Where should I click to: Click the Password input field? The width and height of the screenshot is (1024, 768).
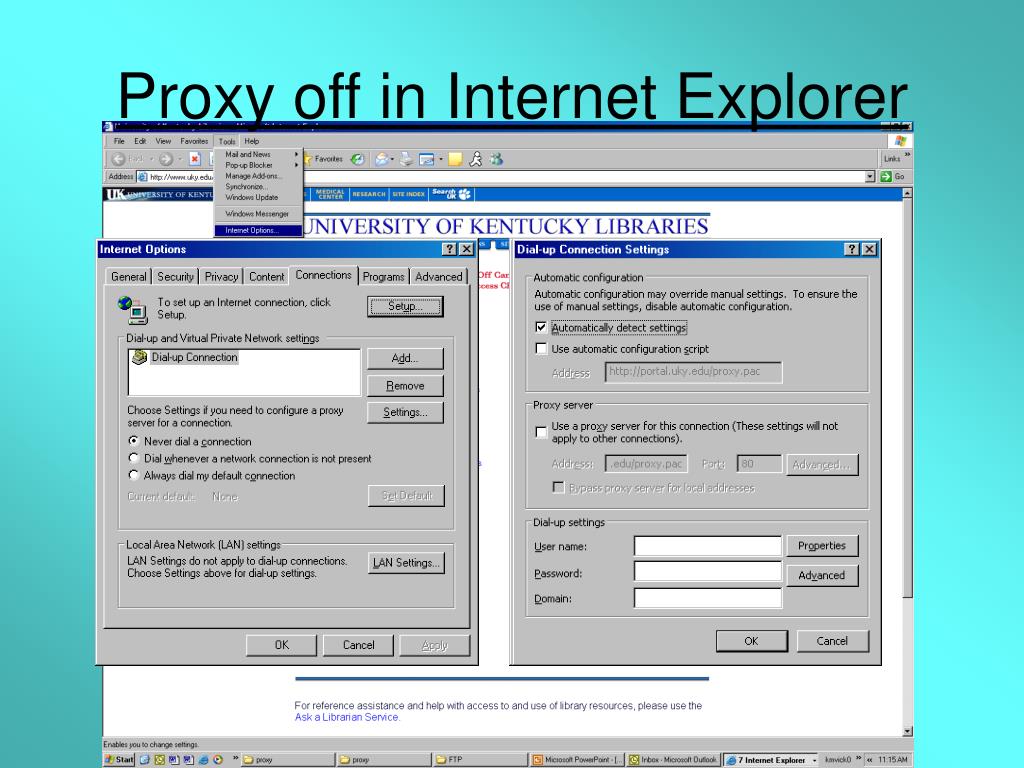point(707,571)
